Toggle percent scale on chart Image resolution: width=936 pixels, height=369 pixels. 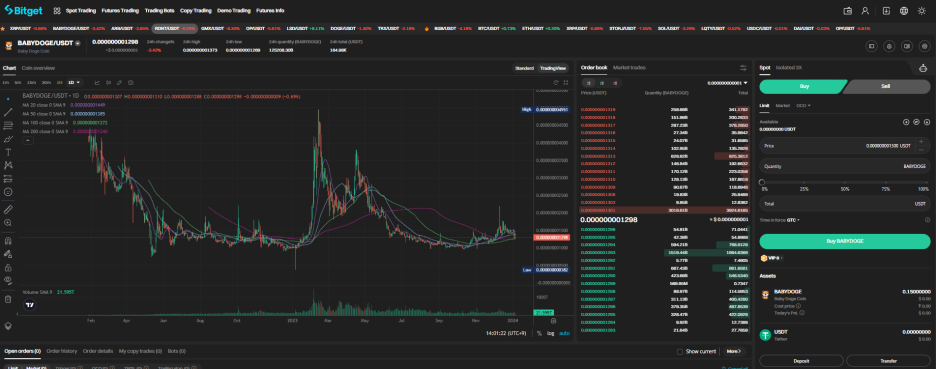click(539, 333)
